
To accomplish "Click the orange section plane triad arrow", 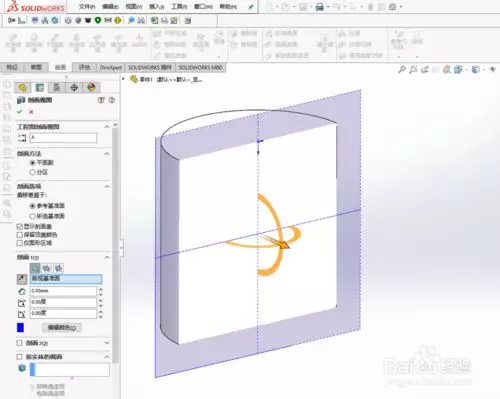I will [276, 242].
